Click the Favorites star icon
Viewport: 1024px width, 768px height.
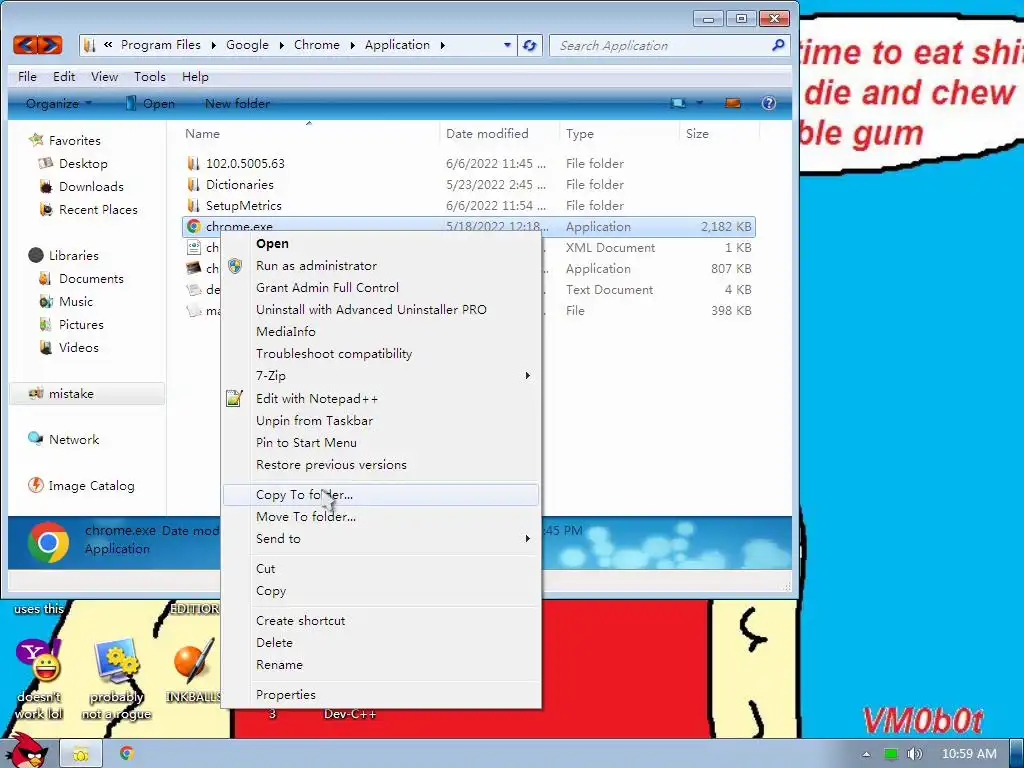36,140
